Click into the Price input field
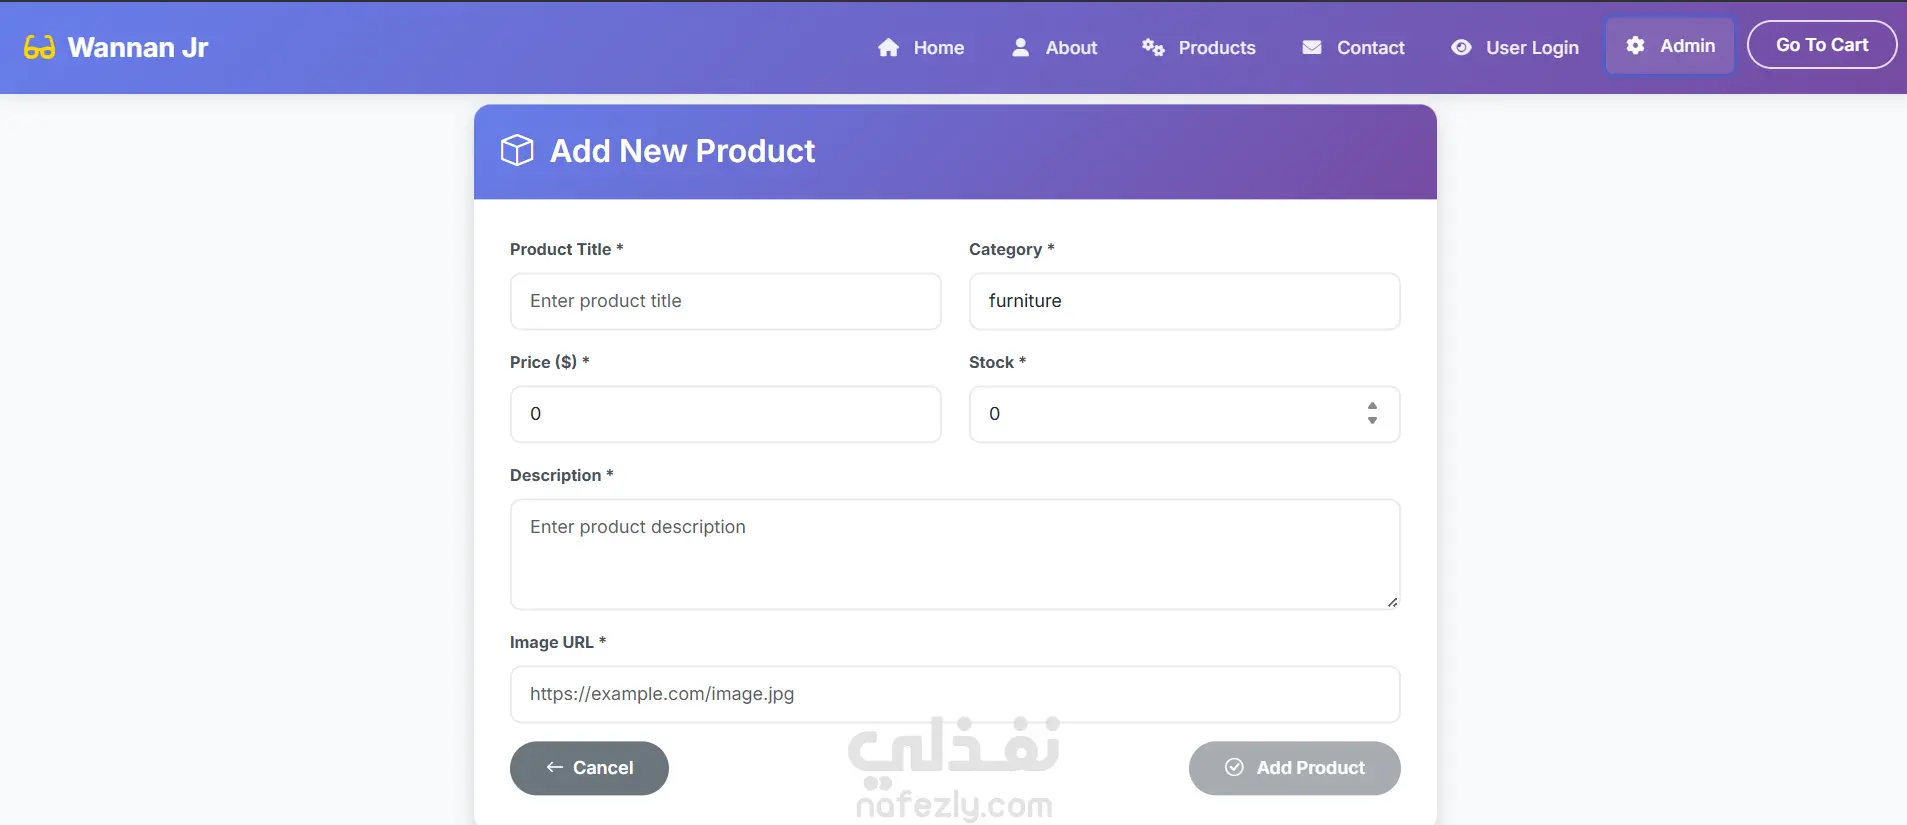The image size is (1907, 825). pos(725,414)
